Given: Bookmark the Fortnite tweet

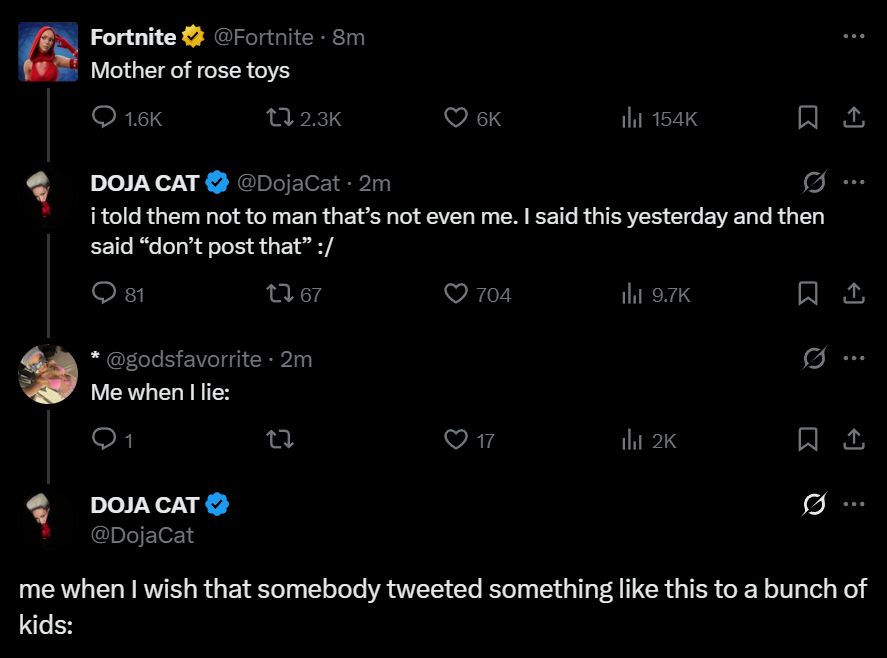Looking at the screenshot, I should (808, 118).
